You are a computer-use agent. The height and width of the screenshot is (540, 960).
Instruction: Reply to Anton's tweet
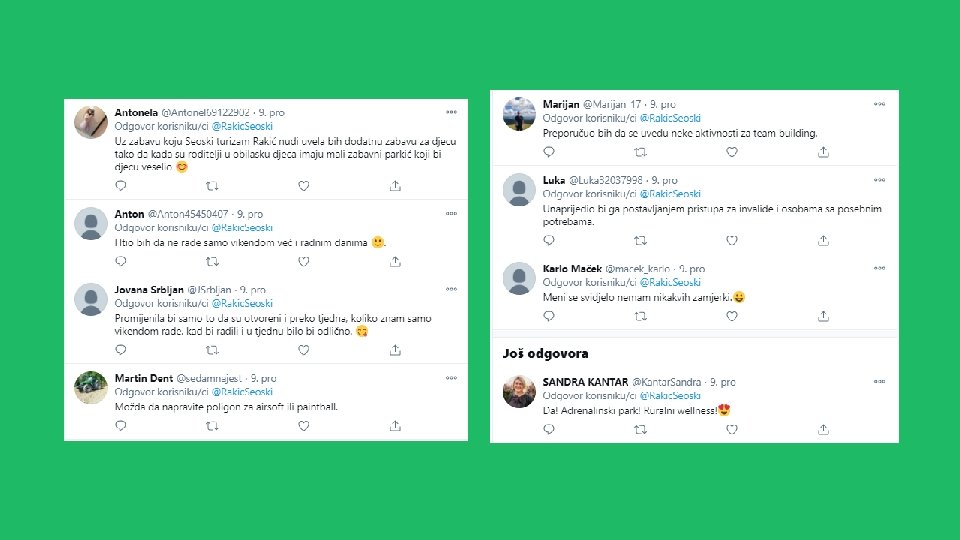point(121,261)
